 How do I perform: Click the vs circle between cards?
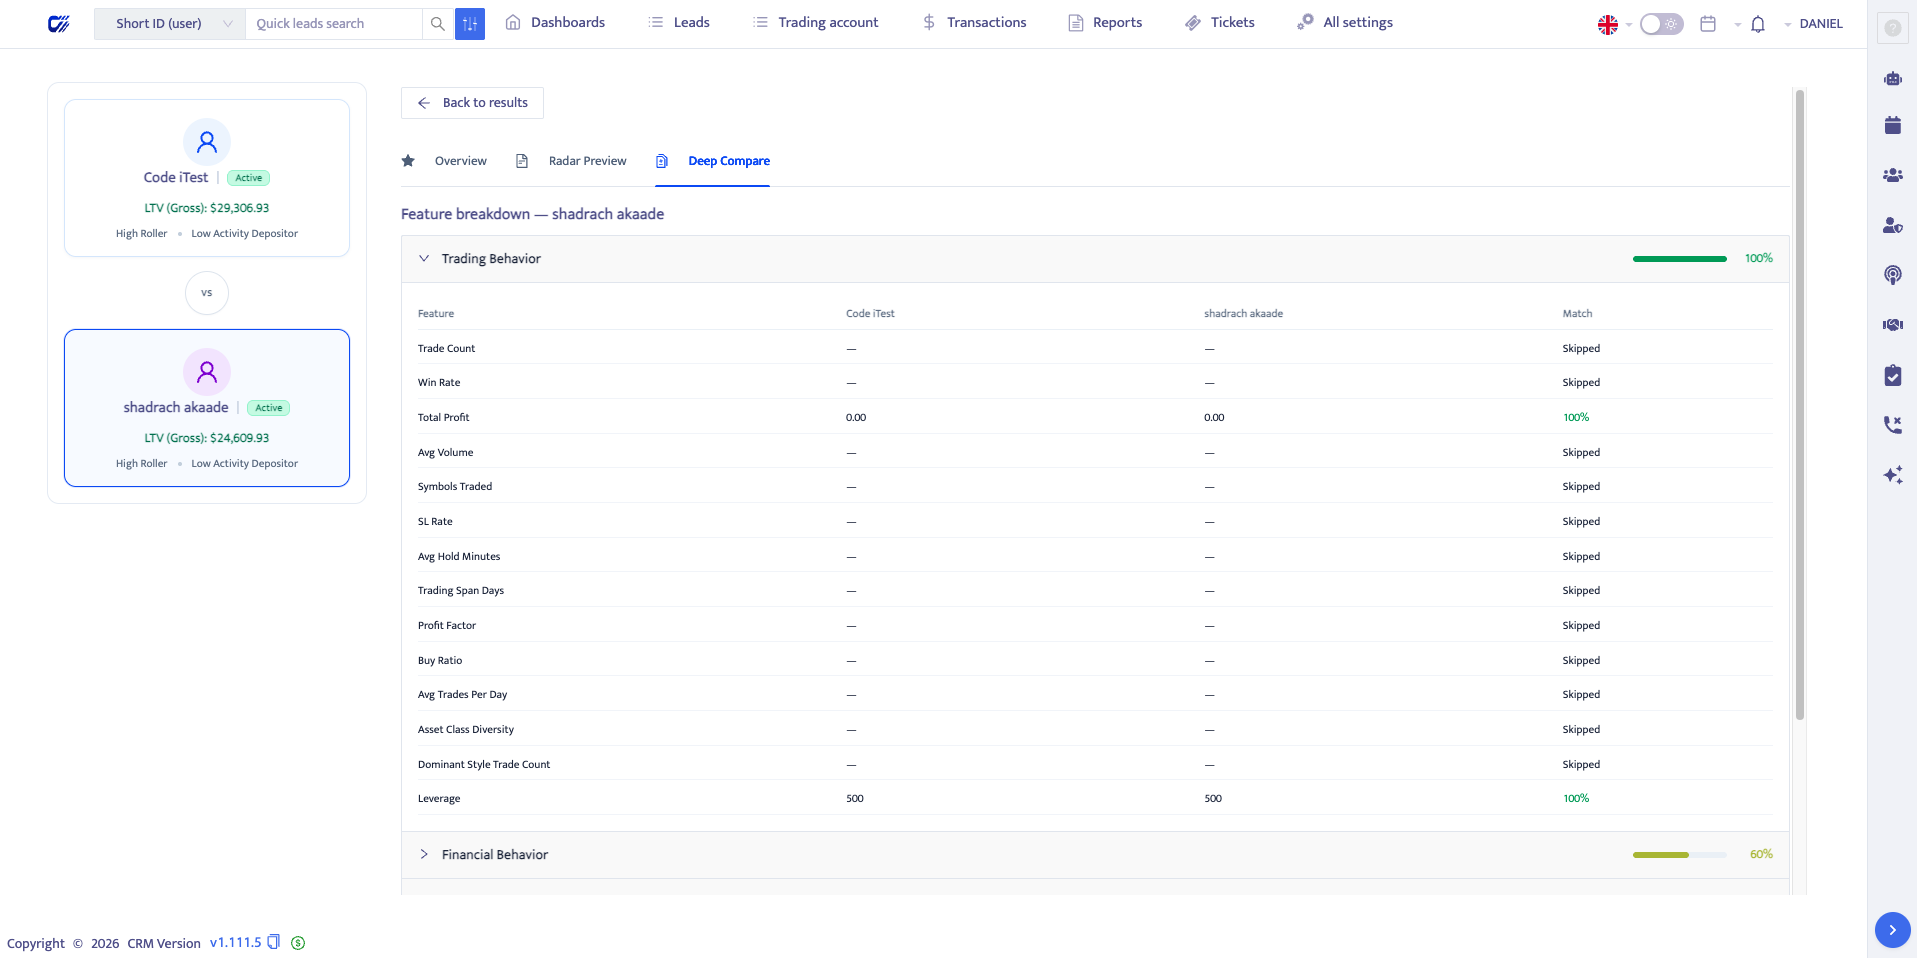pos(207,293)
